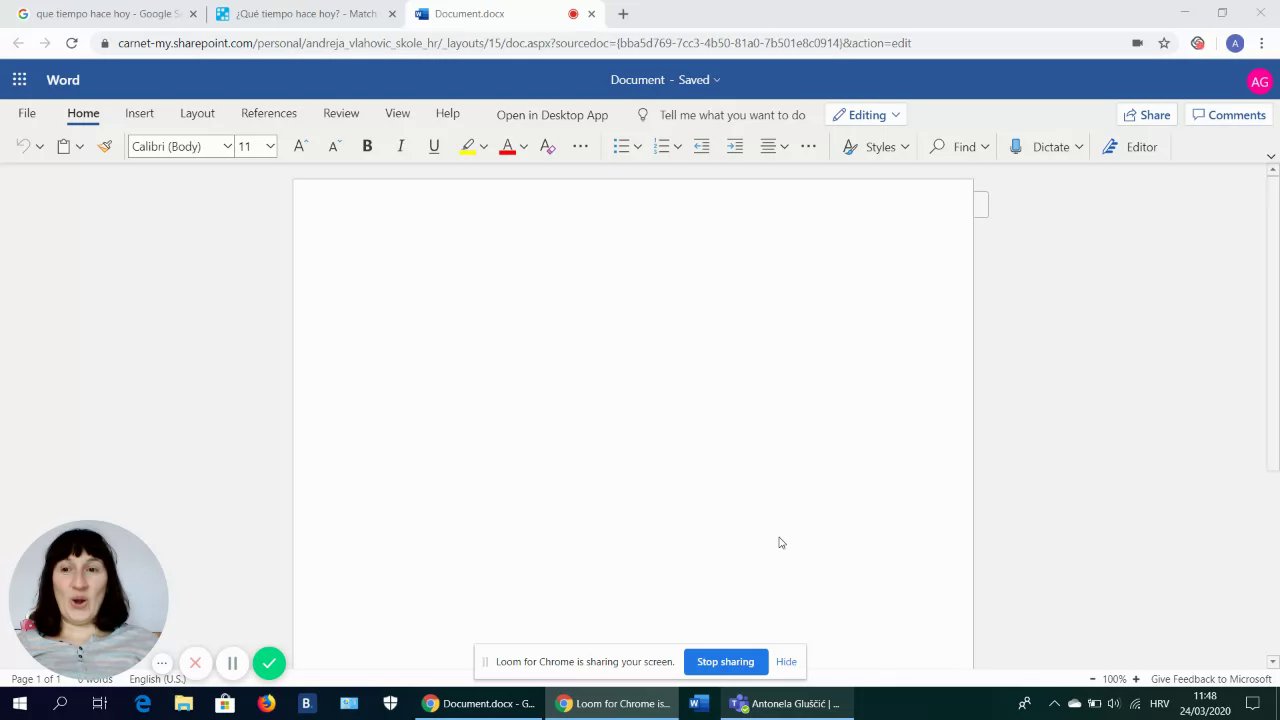Switch to the View tab
Image resolution: width=1280 pixels, height=720 pixels.
[397, 114]
